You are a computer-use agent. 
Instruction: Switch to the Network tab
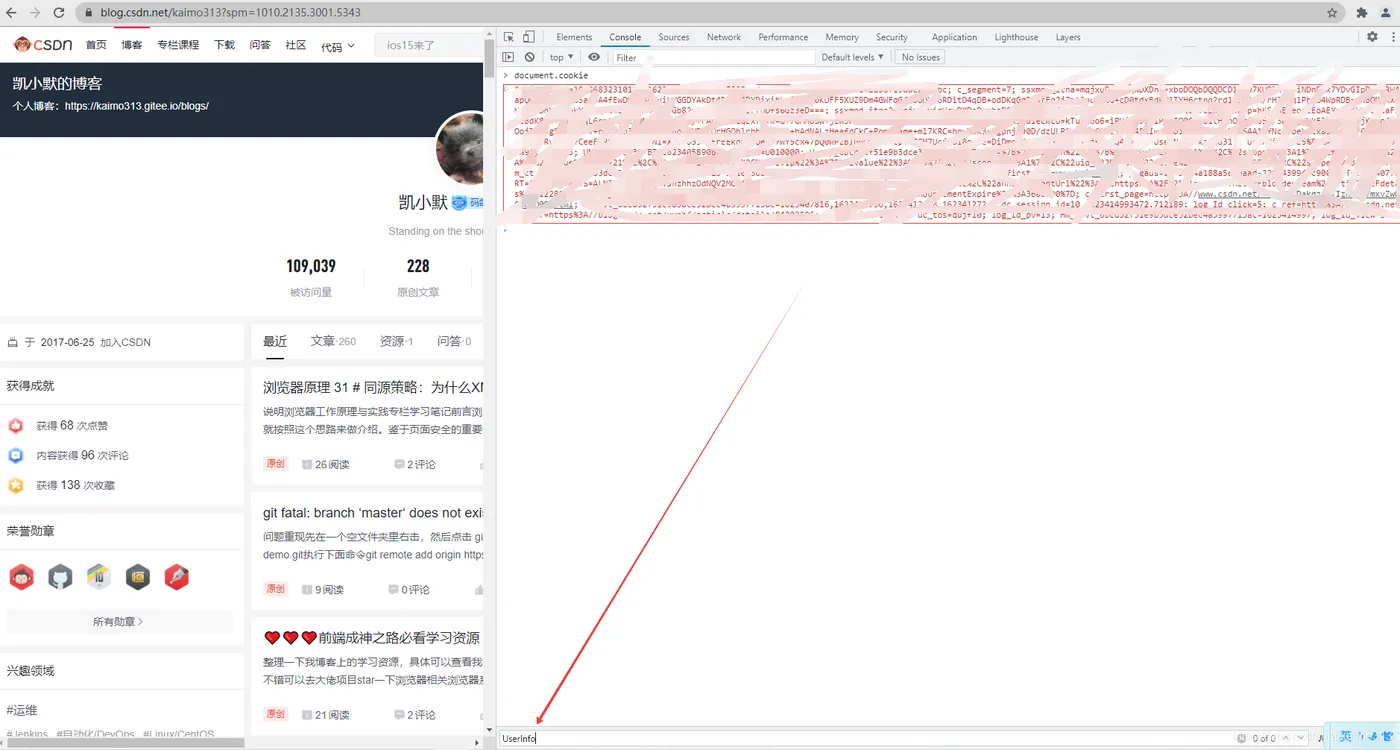[723, 37]
